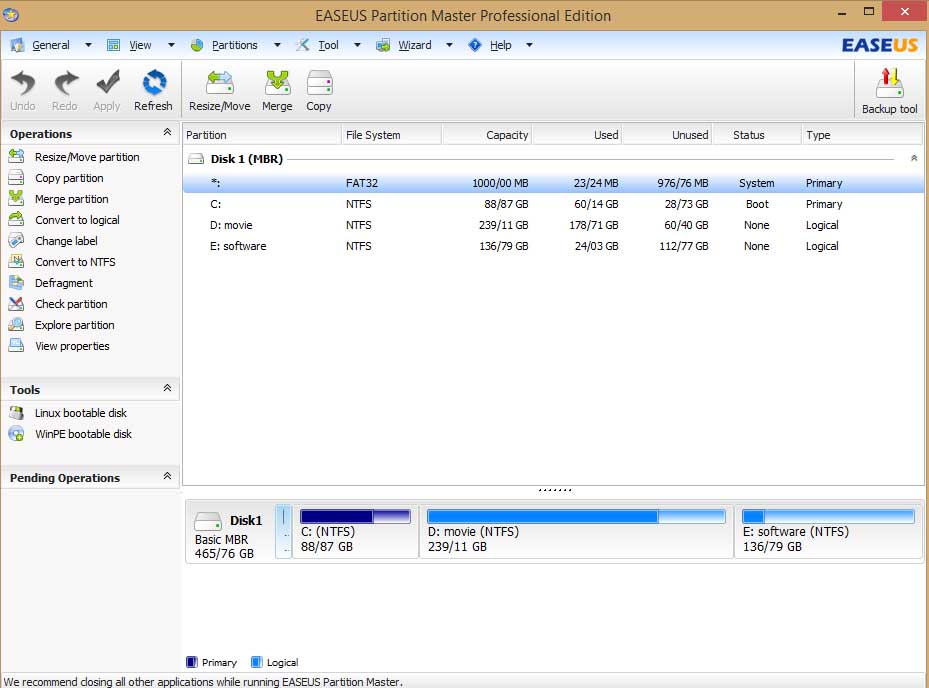This screenshot has height=688, width=929.
Task: Open the General menu dropdown arrow
Action: (x=88, y=45)
